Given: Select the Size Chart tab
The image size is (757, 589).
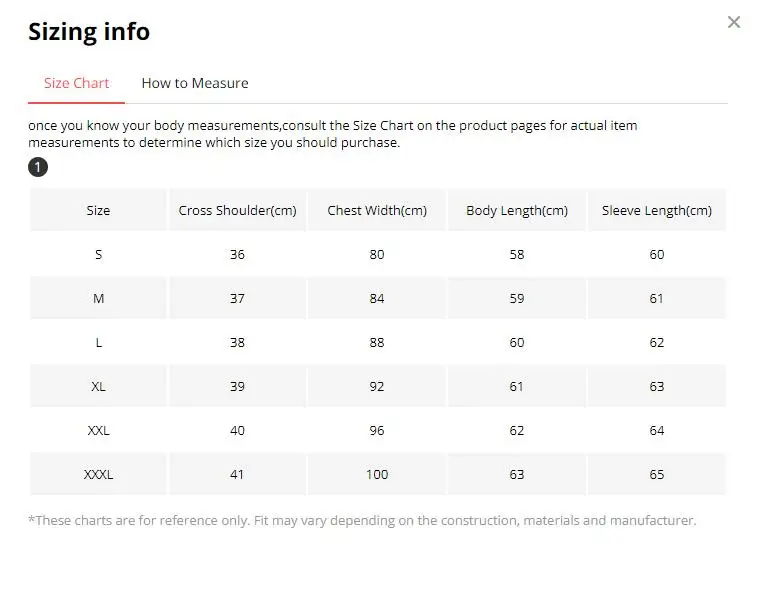Looking at the screenshot, I should [77, 83].
